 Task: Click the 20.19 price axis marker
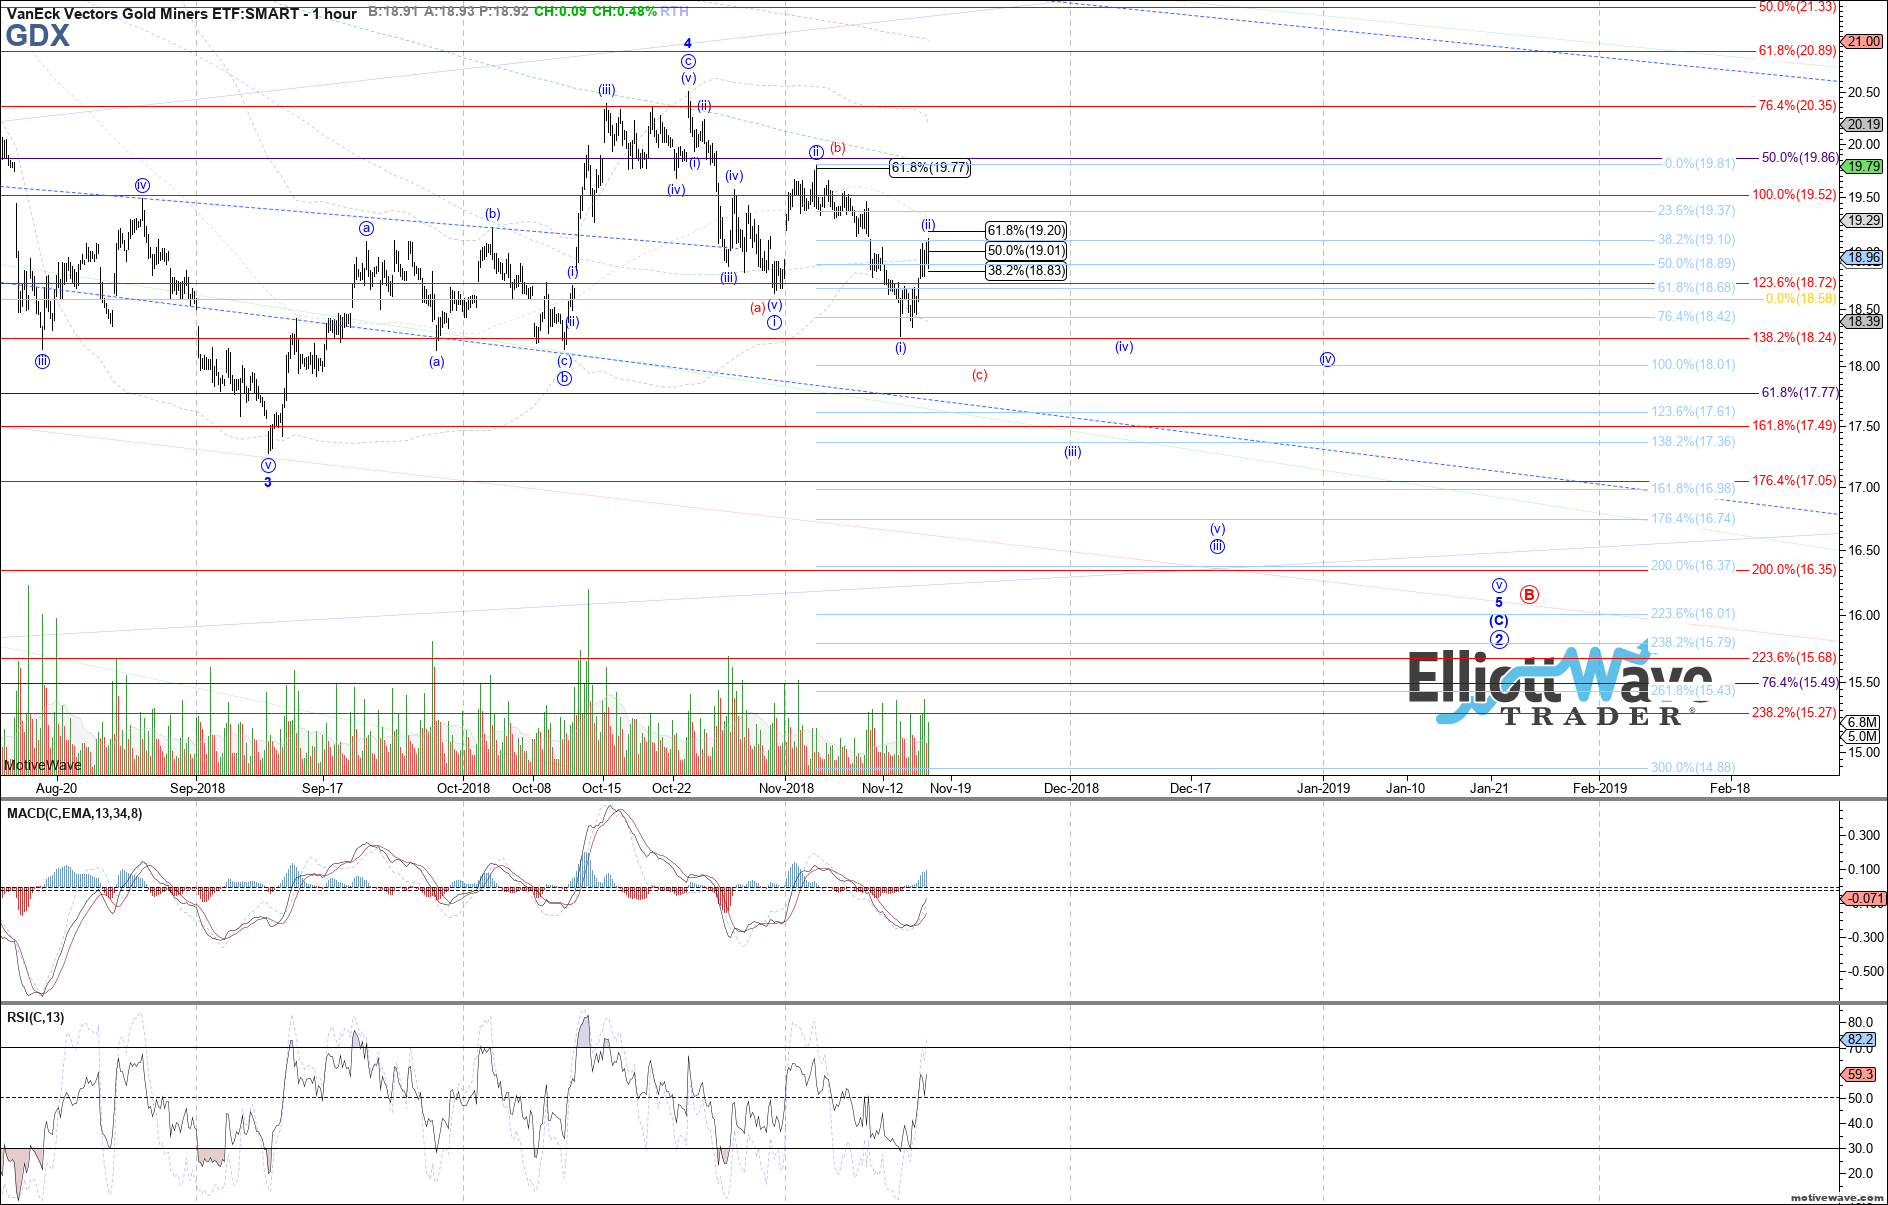pos(1864,124)
